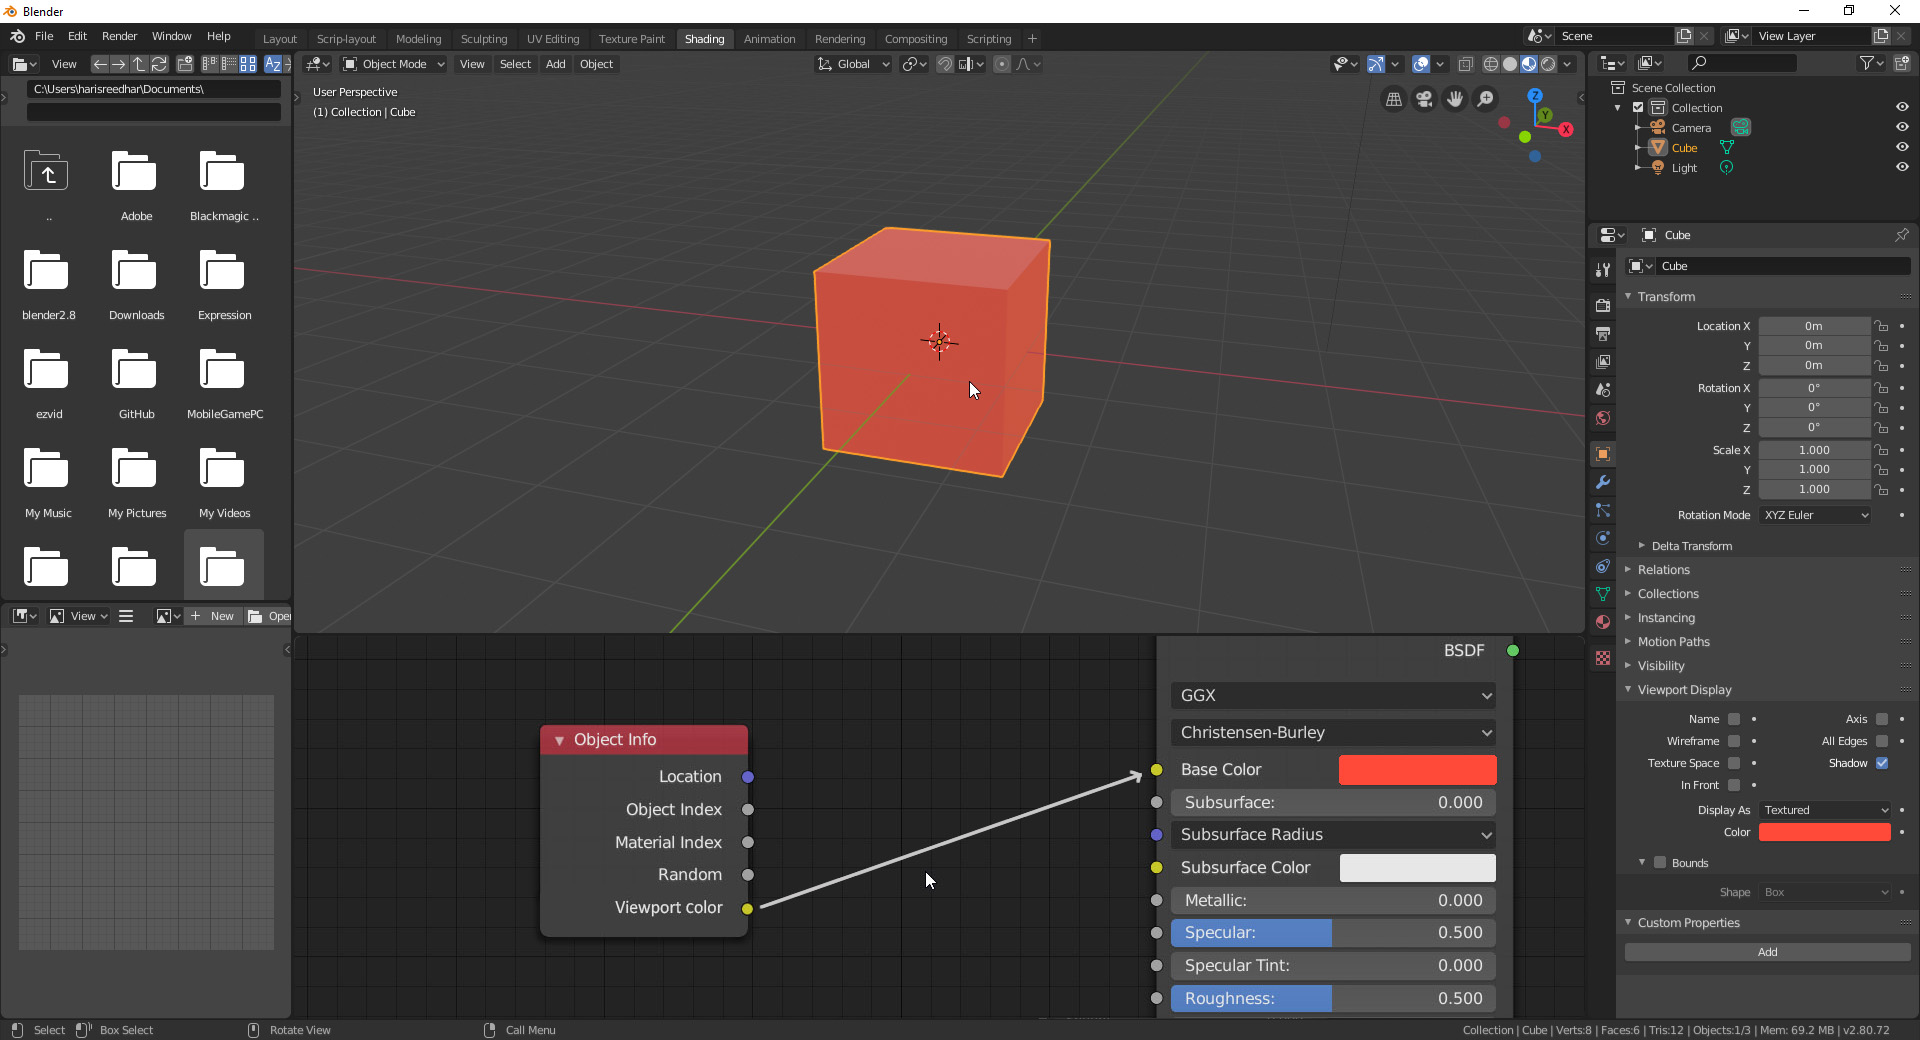Click the parent directory folder icon
Image resolution: width=1920 pixels, height=1040 pixels.
[47, 173]
